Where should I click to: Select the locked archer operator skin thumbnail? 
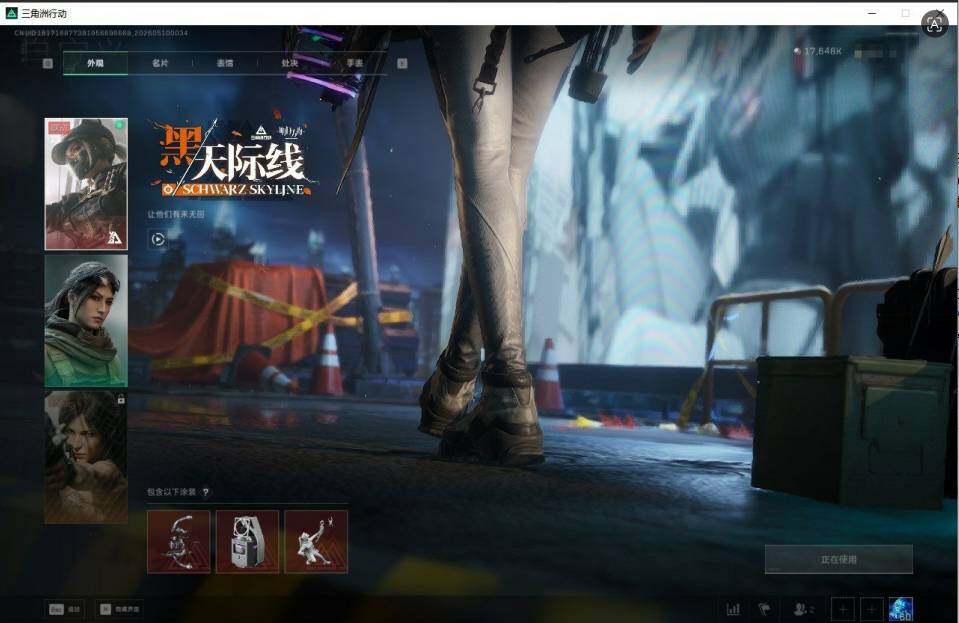pos(86,457)
